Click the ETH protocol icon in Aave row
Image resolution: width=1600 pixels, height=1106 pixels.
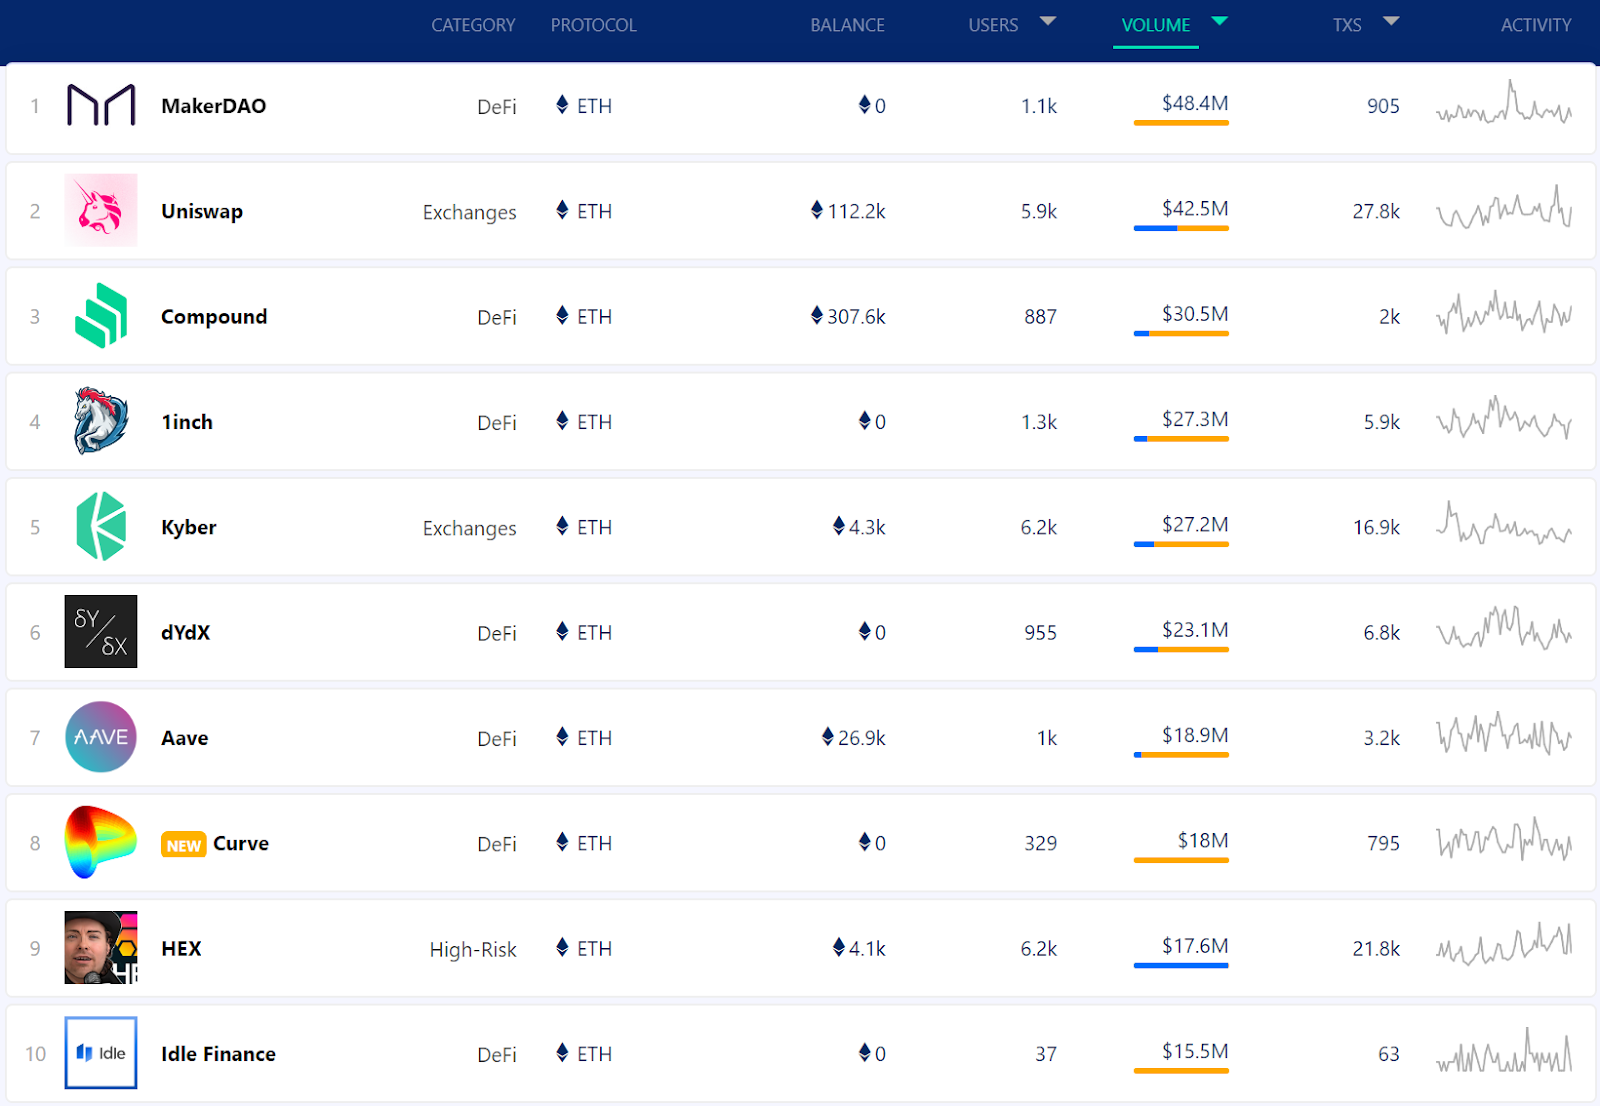coord(562,737)
